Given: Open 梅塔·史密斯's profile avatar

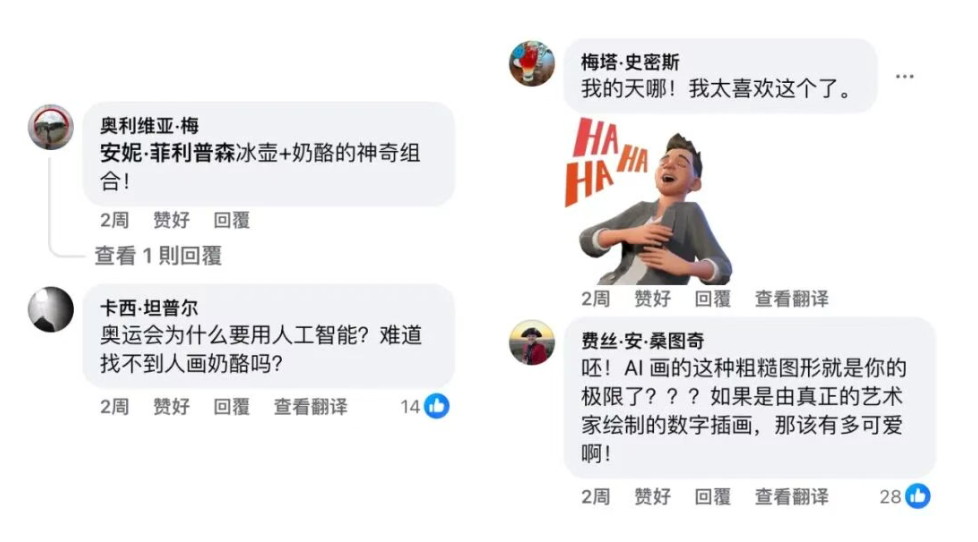Looking at the screenshot, I should click(x=532, y=64).
